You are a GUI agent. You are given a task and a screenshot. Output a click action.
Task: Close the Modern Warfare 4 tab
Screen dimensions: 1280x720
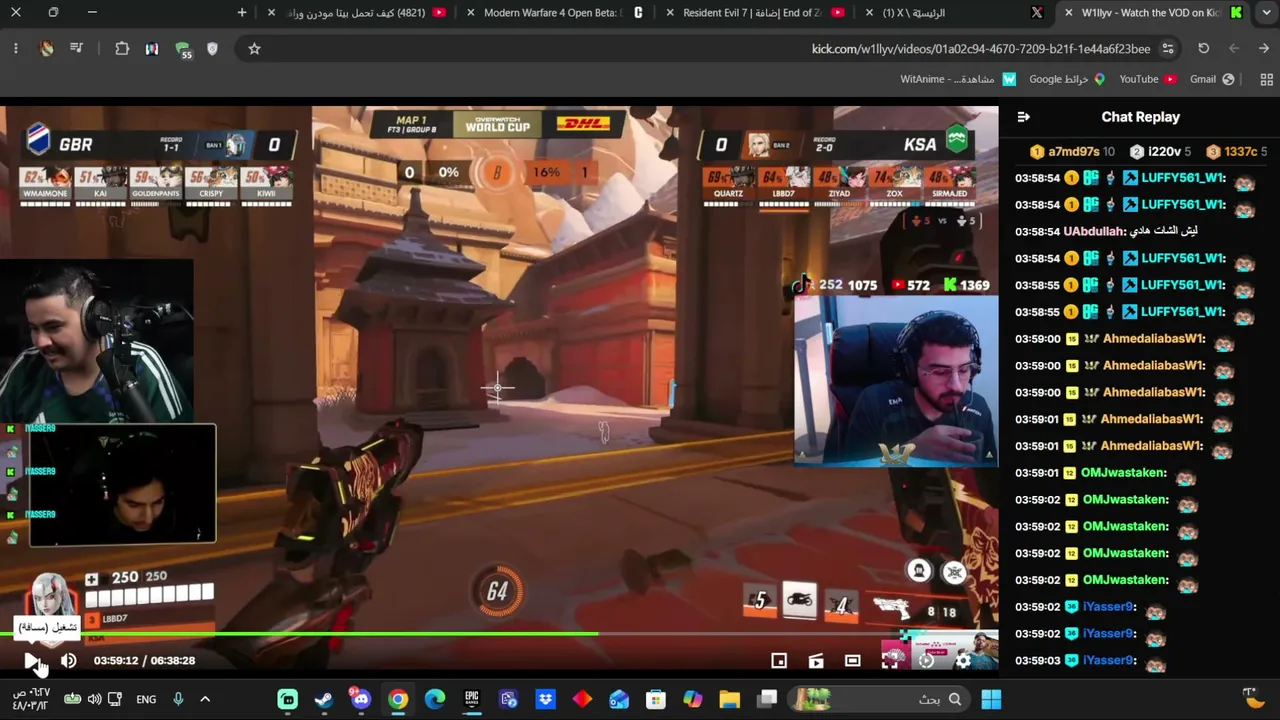(x=471, y=13)
